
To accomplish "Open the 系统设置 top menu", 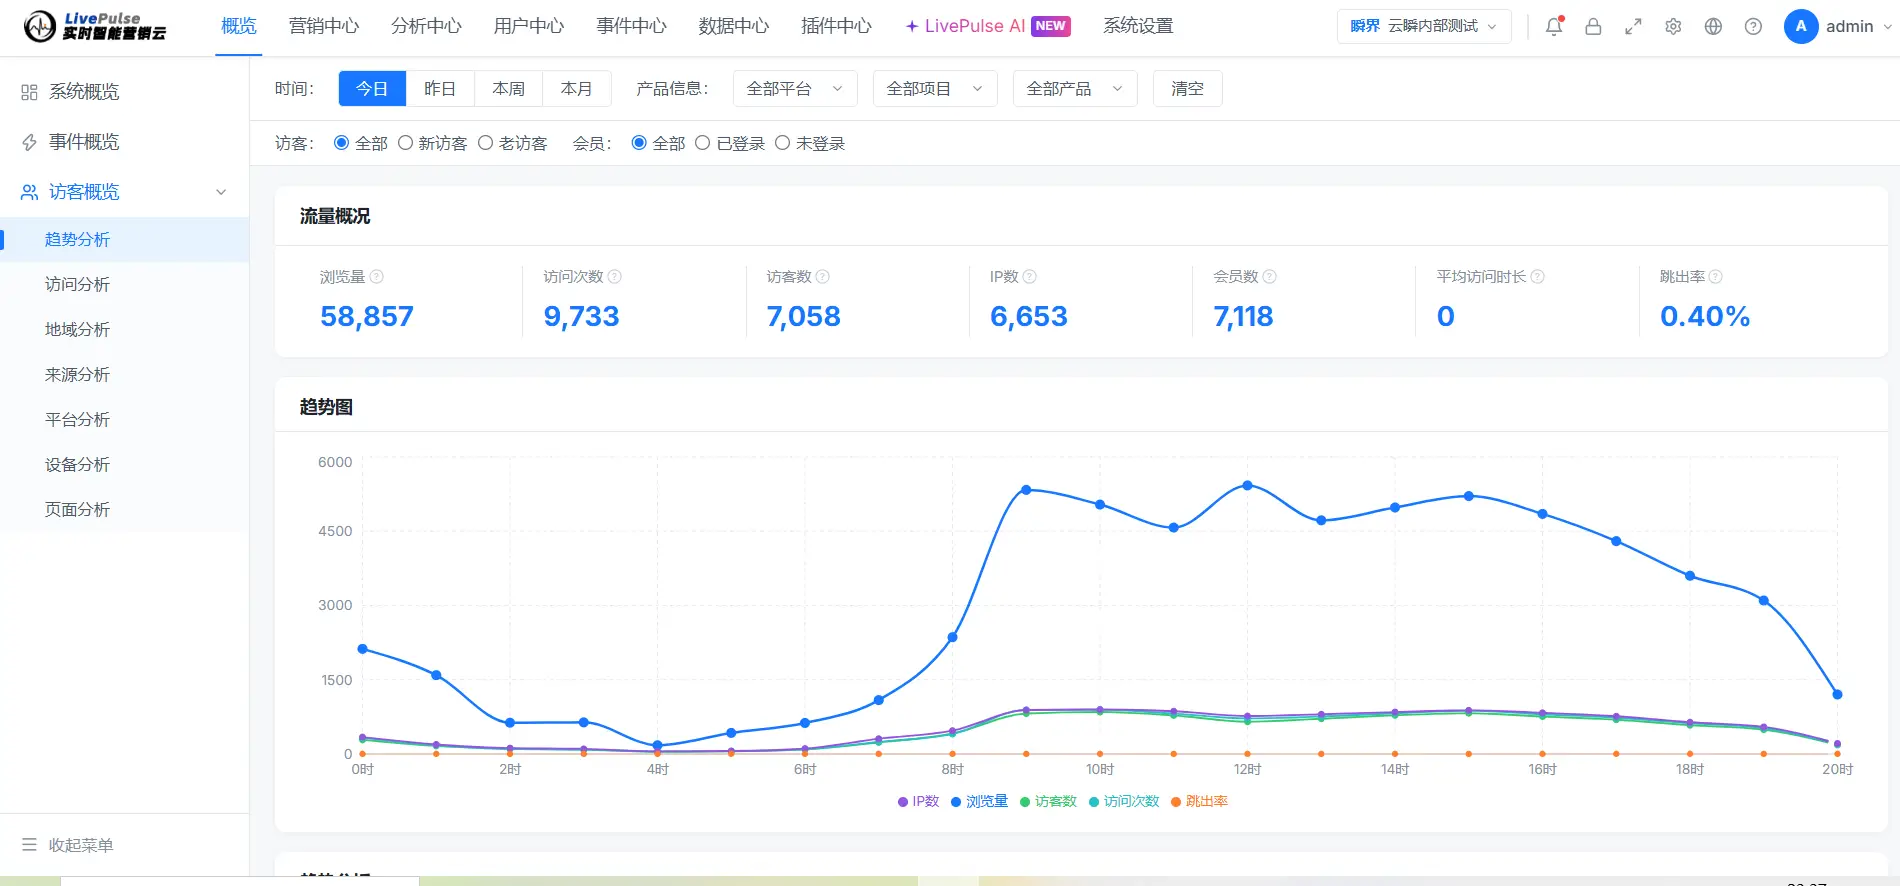I will [x=1138, y=26].
